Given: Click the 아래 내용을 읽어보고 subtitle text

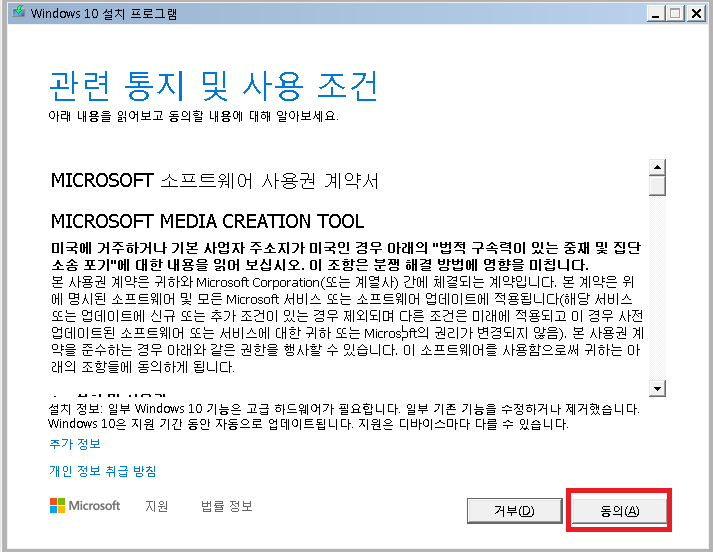Looking at the screenshot, I should coord(193,116).
